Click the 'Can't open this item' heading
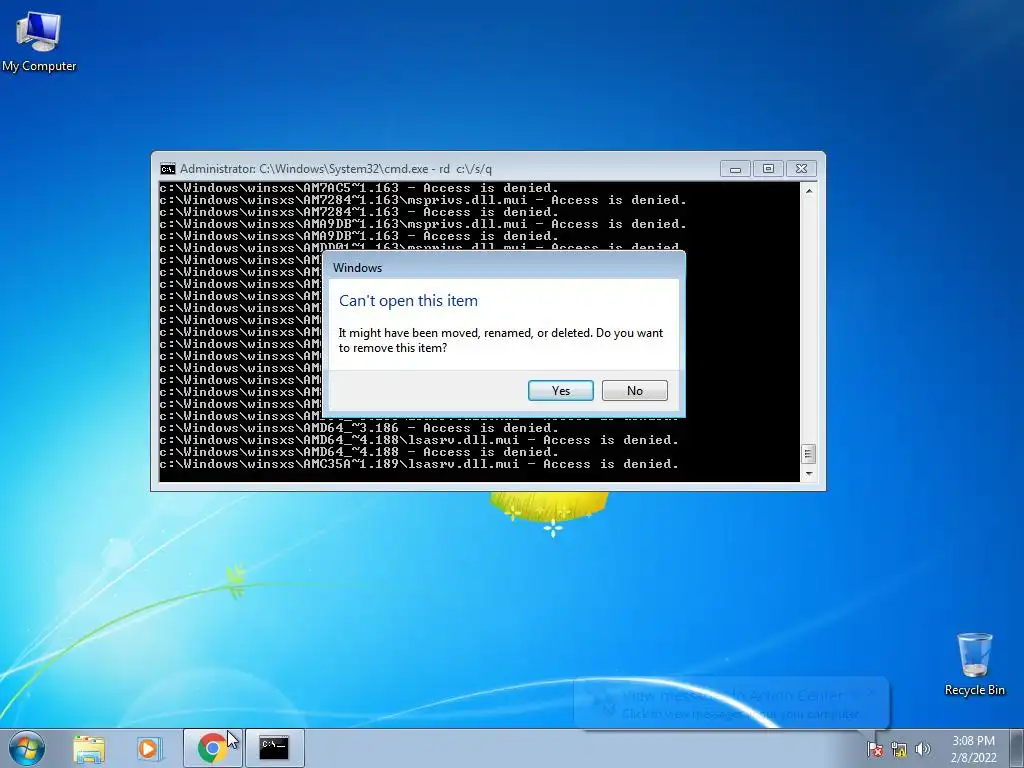The width and height of the screenshot is (1024, 768). (x=408, y=301)
